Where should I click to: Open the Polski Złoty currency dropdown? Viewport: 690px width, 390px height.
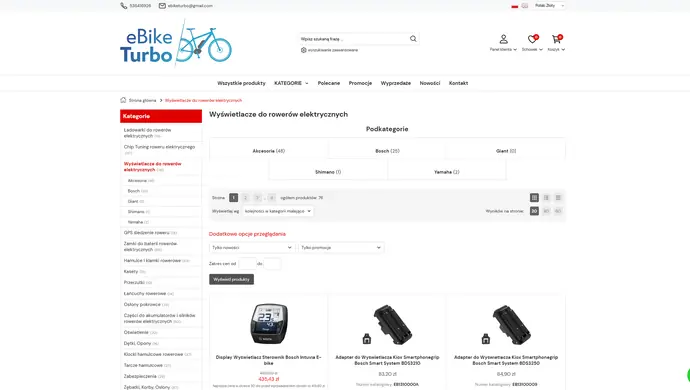[549, 6]
